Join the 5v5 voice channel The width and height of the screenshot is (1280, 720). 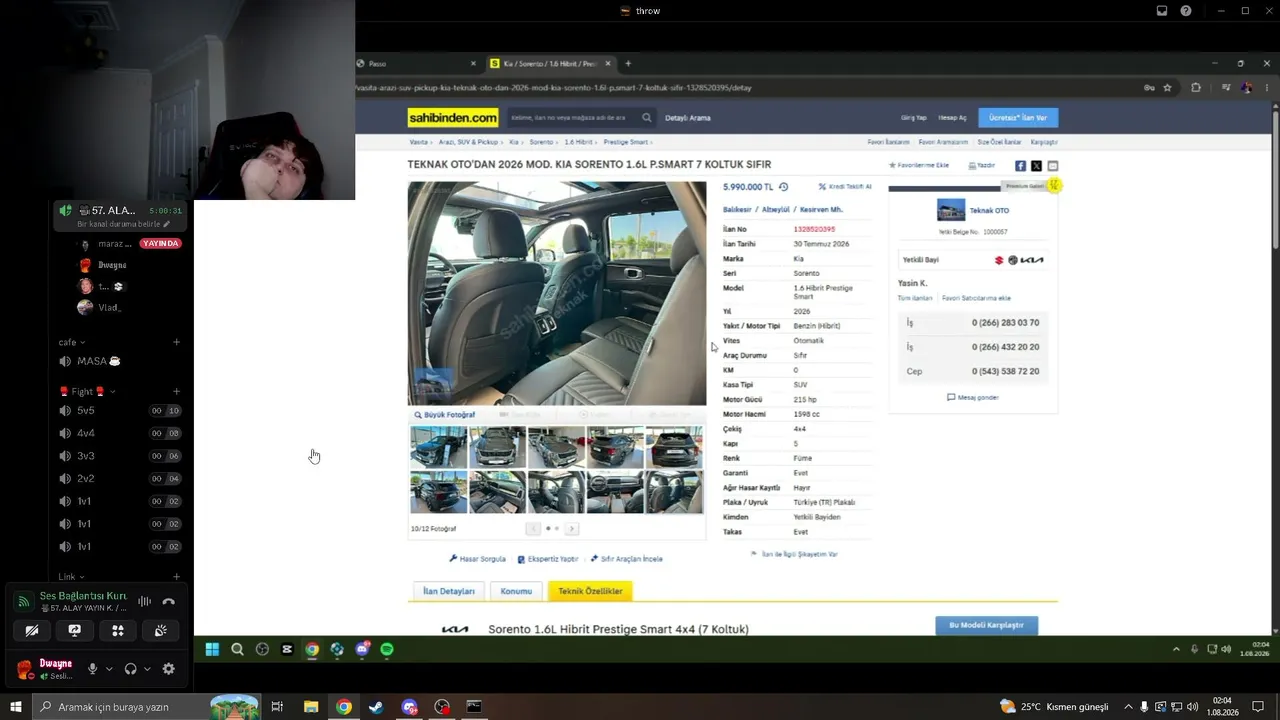point(120,411)
